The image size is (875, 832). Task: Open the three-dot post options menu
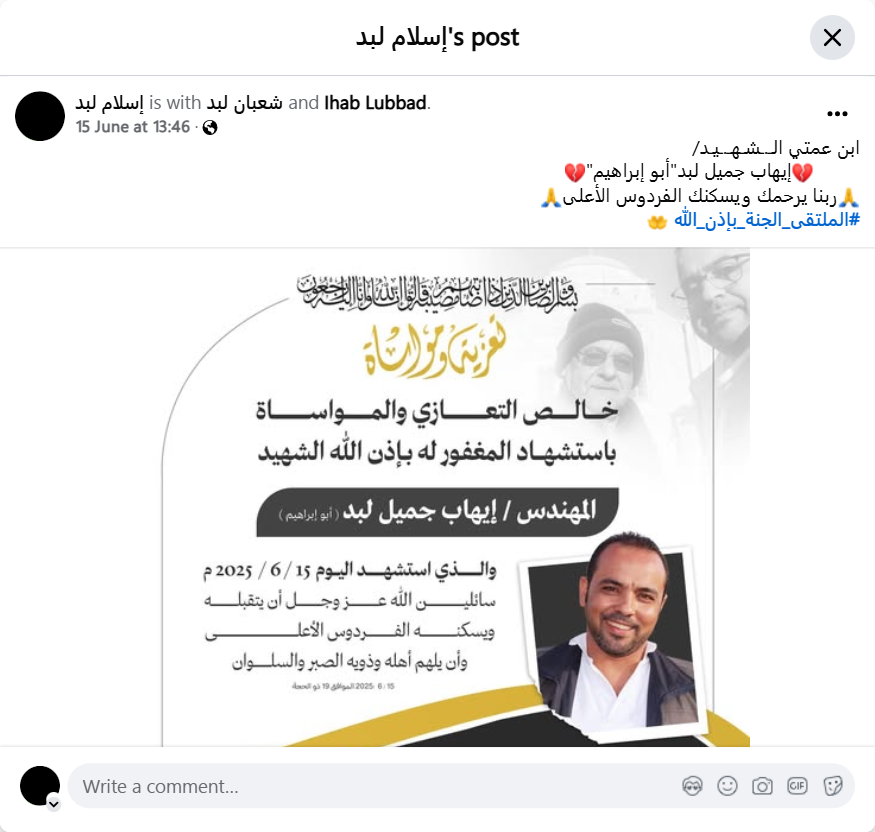(x=837, y=114)
